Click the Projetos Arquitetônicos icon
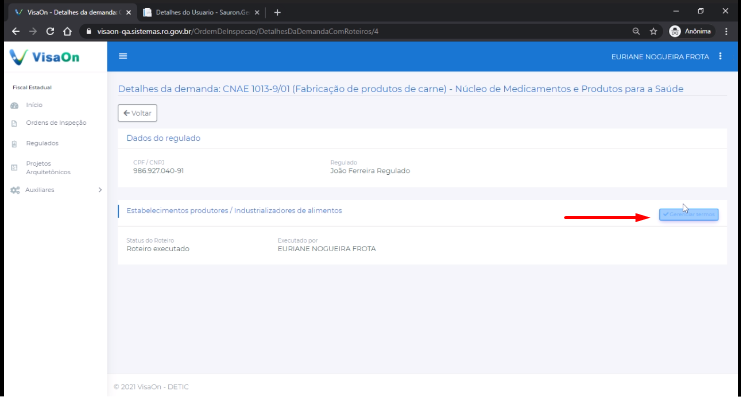 pyautogui.click(x=14, y=167)
